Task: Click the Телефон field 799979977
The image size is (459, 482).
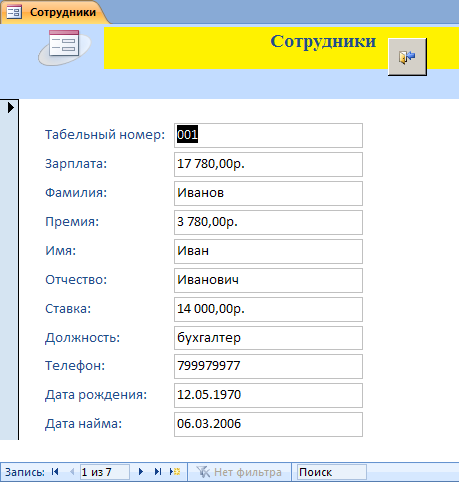Action: pos(268,366)
